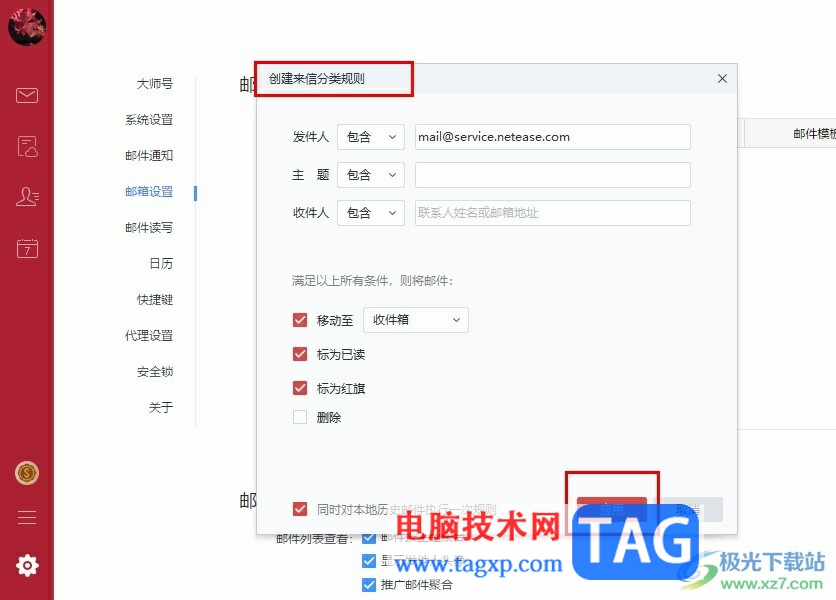Click the 收件人 contact input field

(x=553, y=213)
